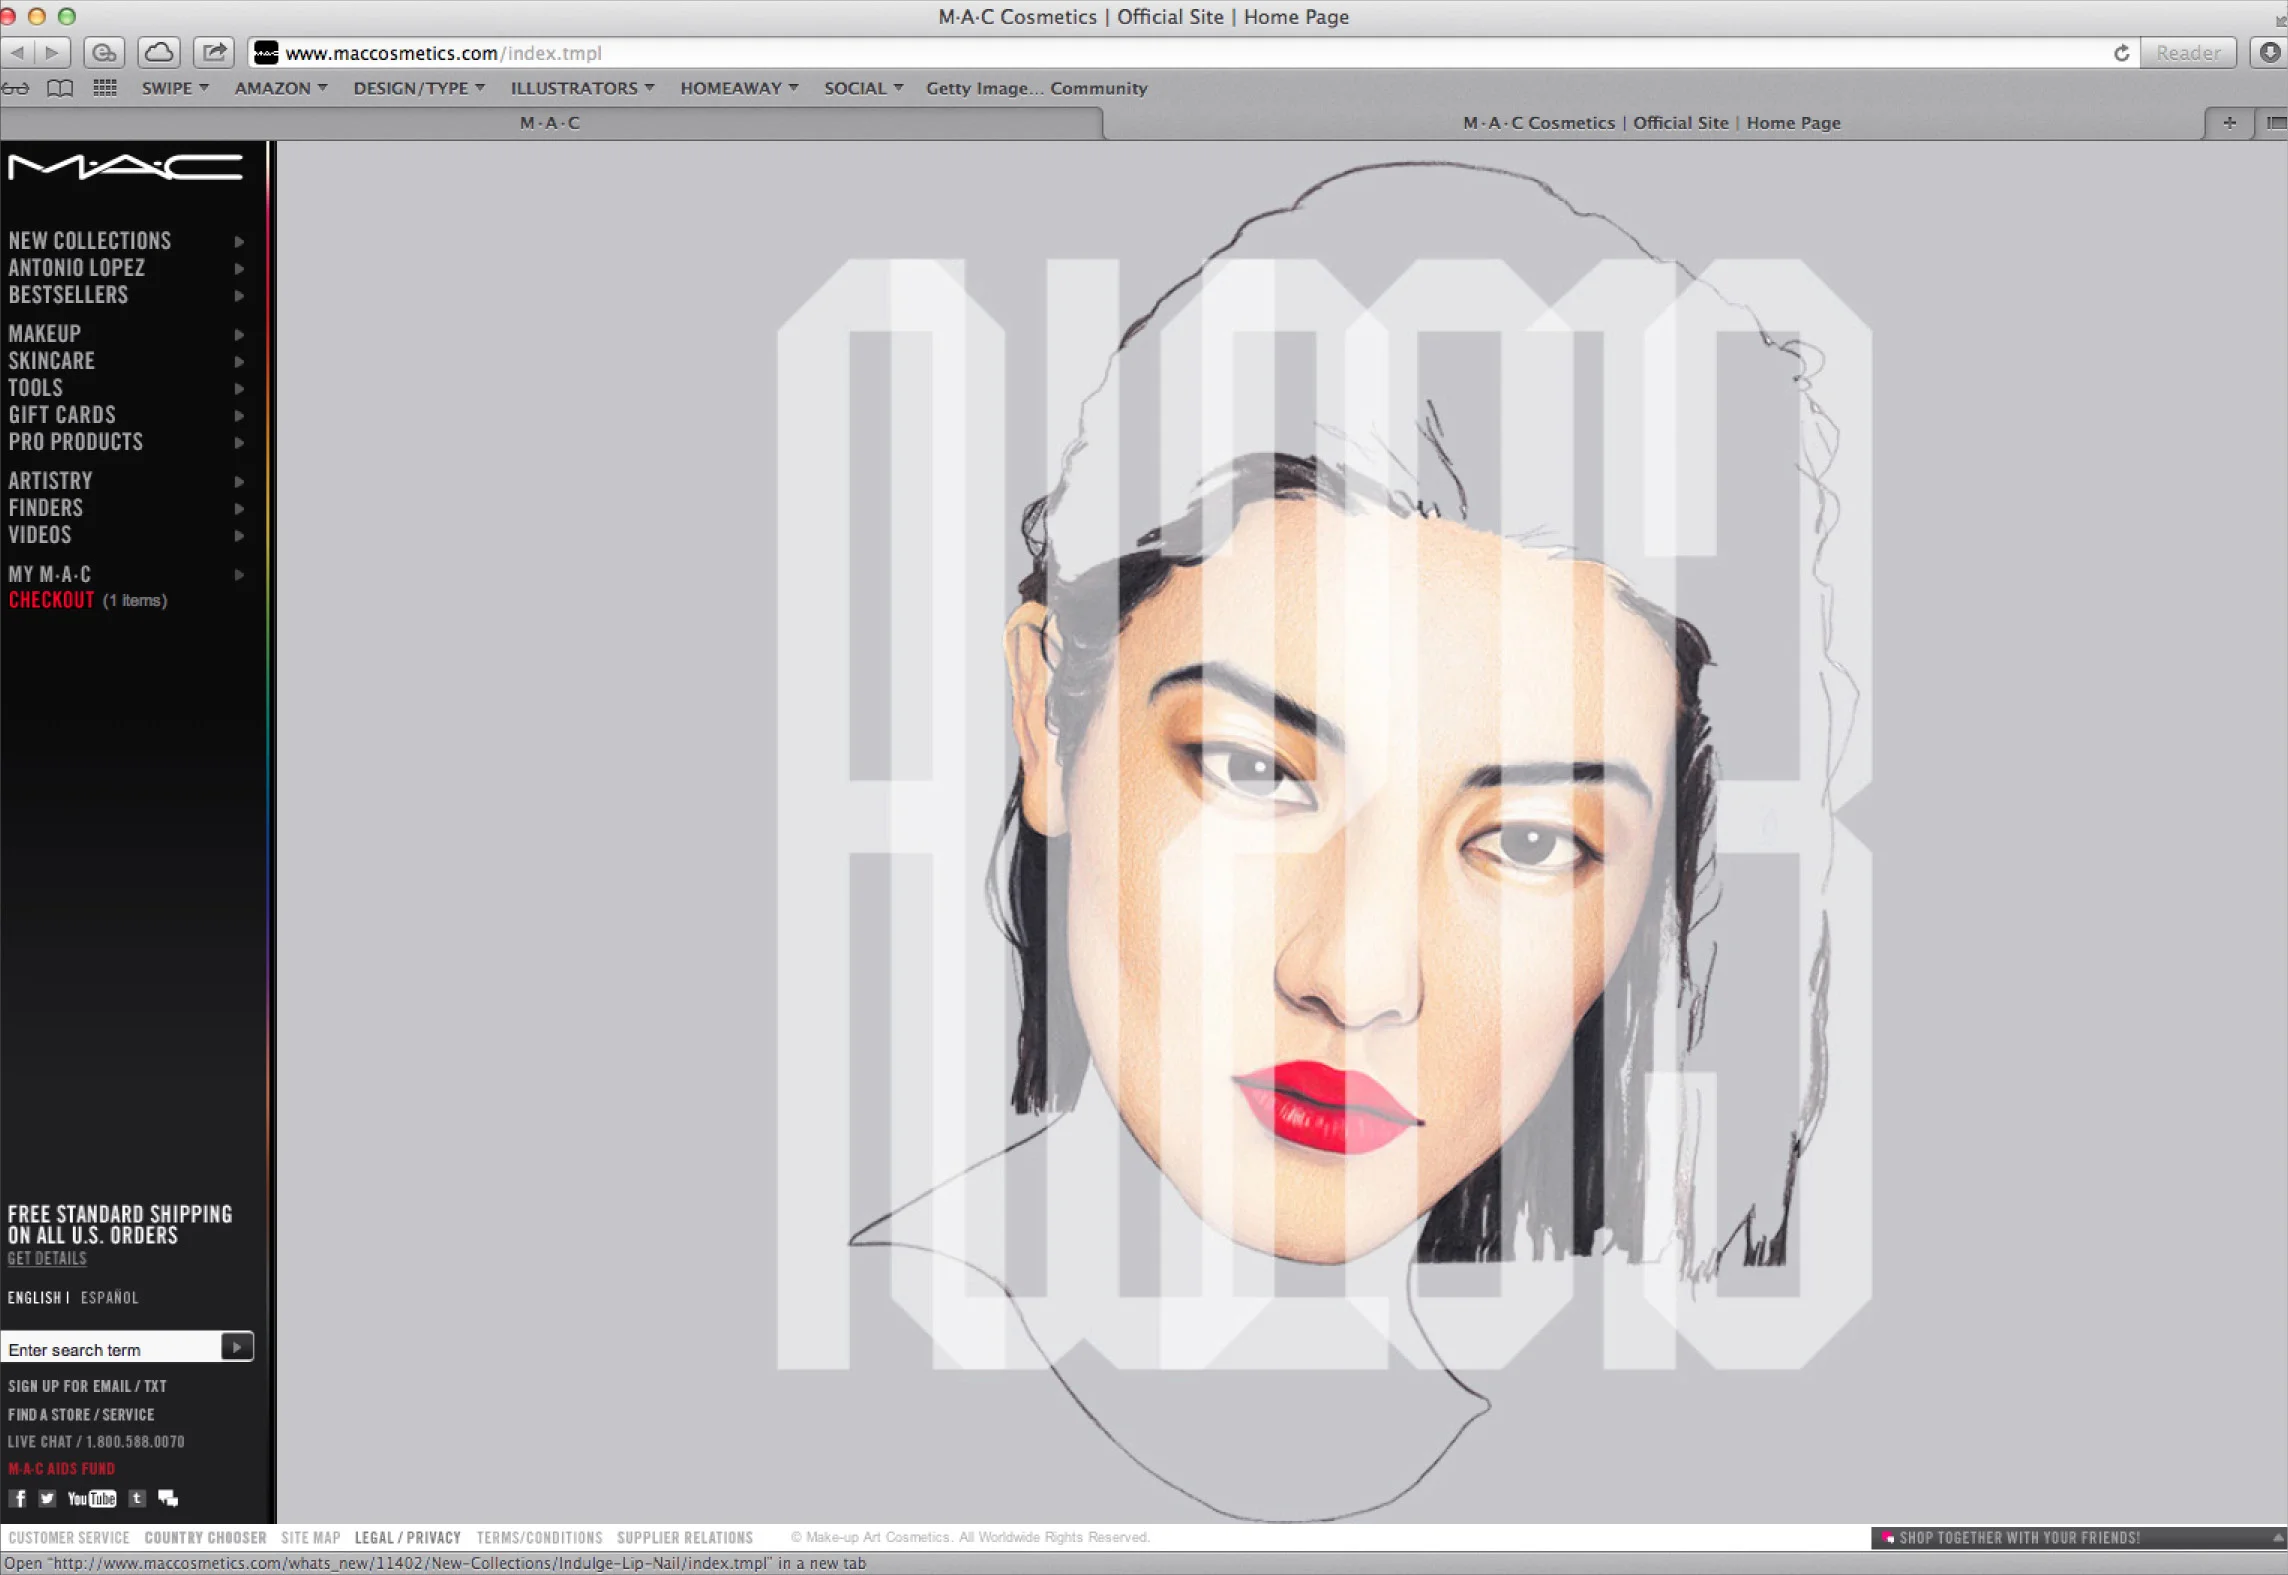Select Artistry in sidebar
The image size is (2288, 1575).
click(x=50, y=481)
